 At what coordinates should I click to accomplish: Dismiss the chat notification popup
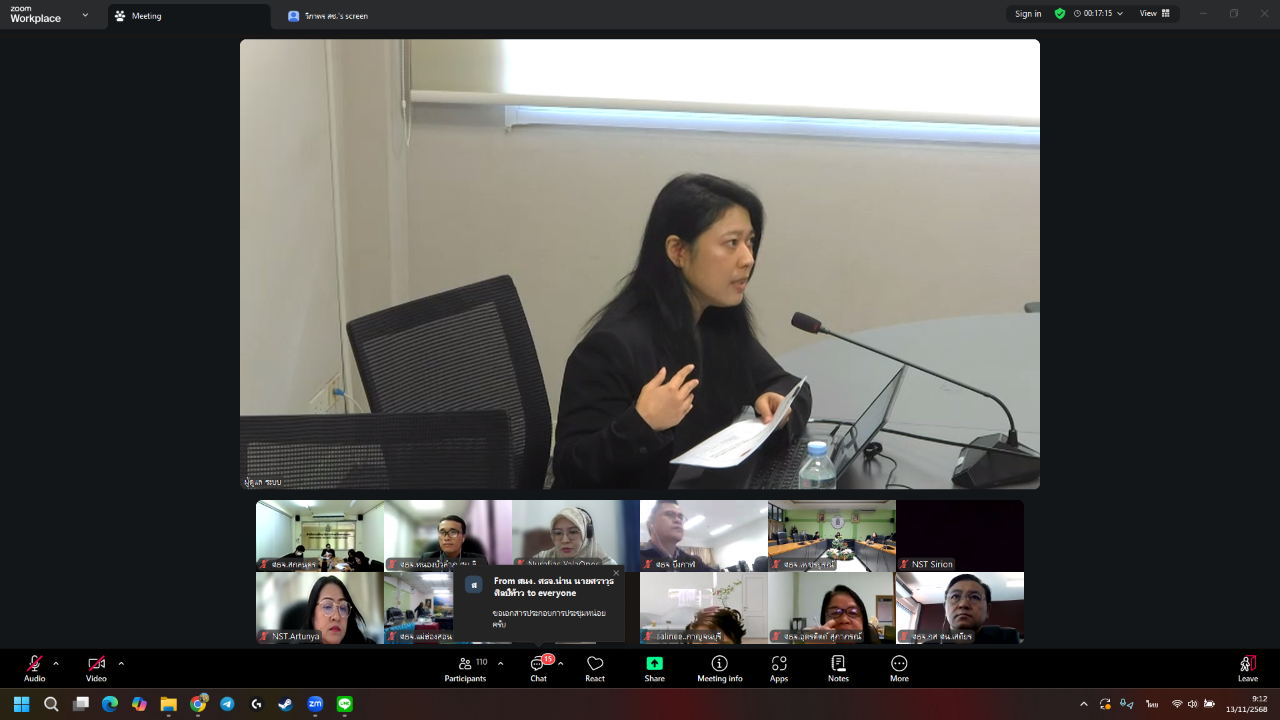(x=616, y=573)
